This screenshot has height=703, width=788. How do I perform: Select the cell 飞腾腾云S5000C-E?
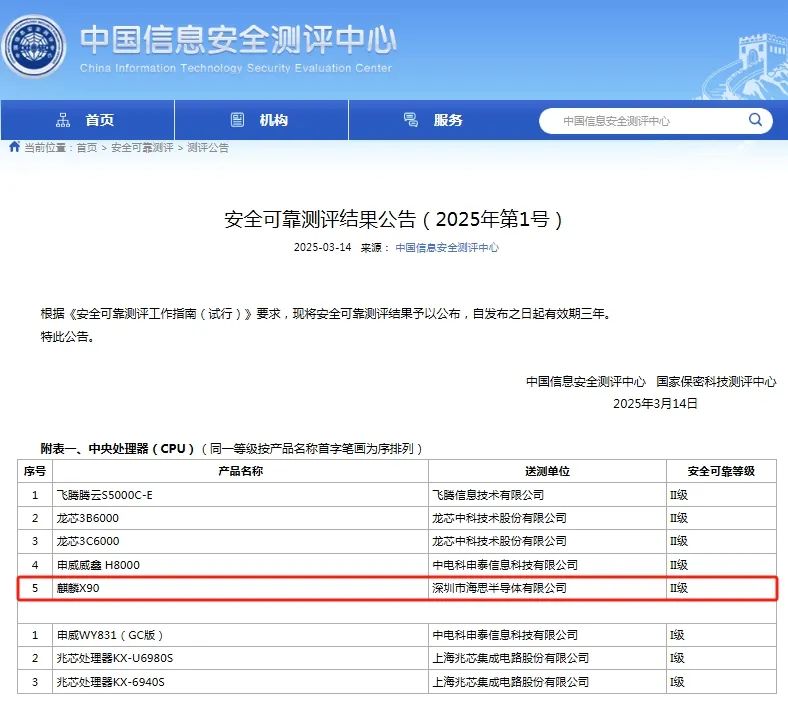click(x=240, y=495)
